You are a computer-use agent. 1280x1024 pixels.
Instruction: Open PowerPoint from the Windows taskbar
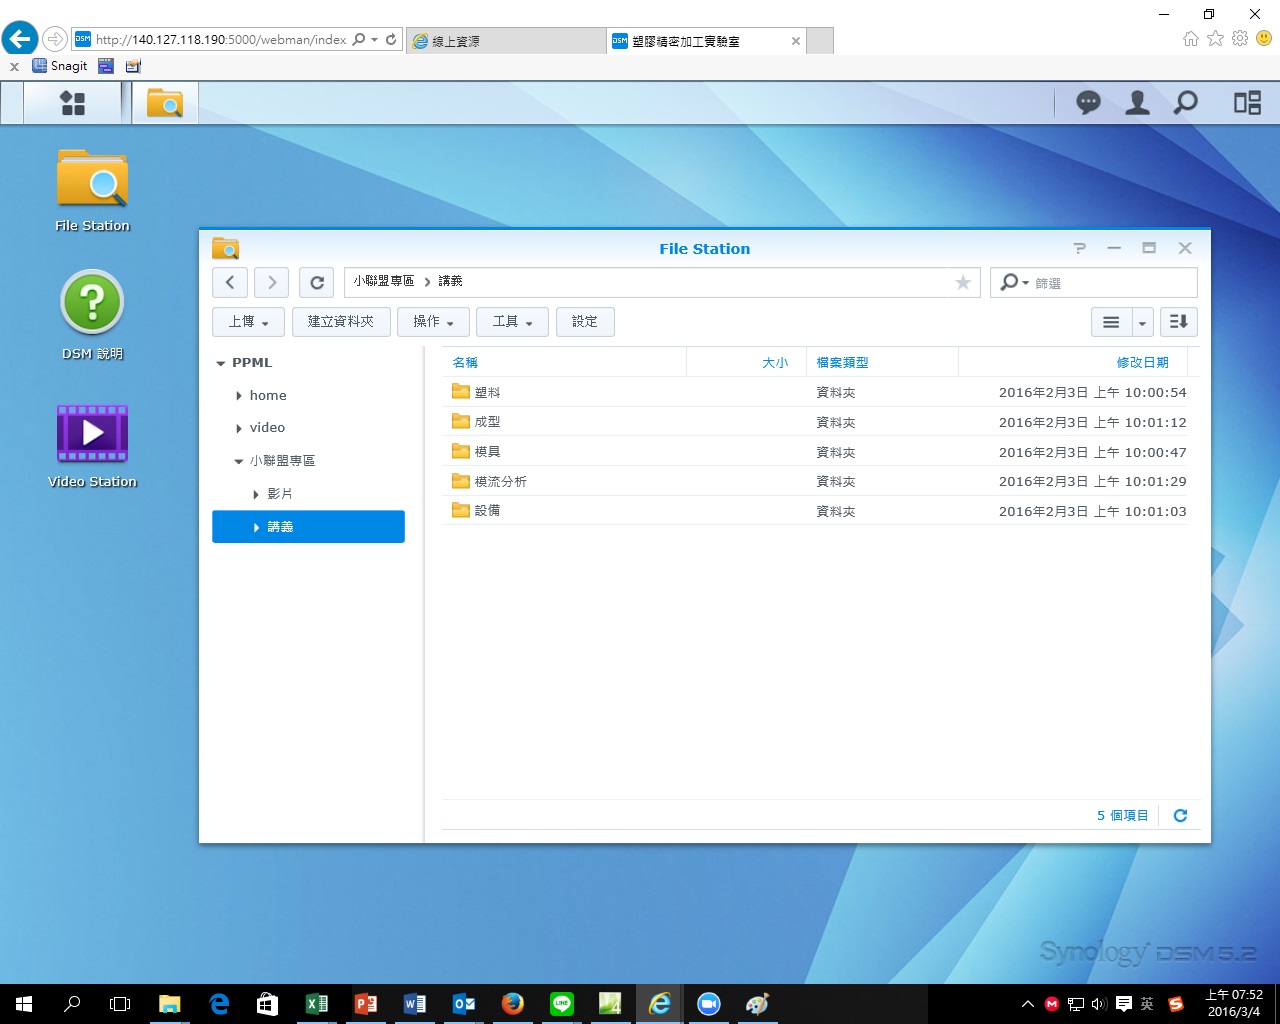pos(366,1003)
